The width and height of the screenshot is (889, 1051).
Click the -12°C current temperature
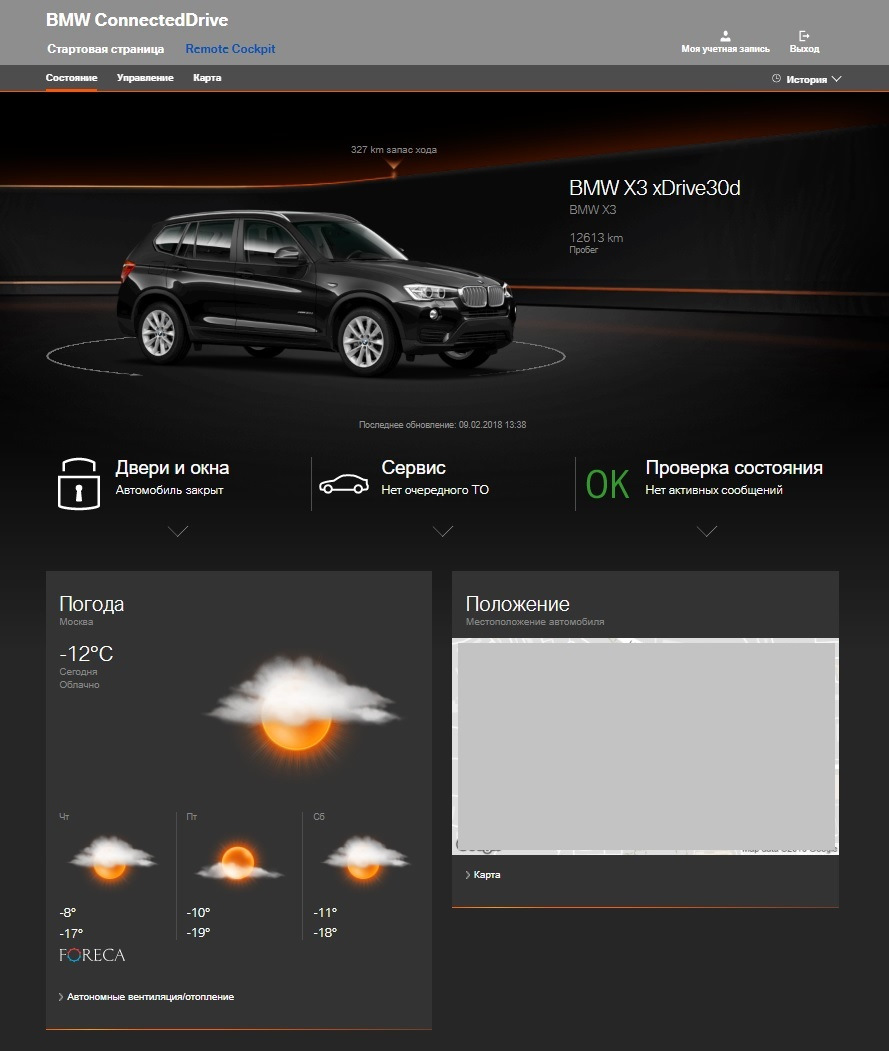[86, 654]
